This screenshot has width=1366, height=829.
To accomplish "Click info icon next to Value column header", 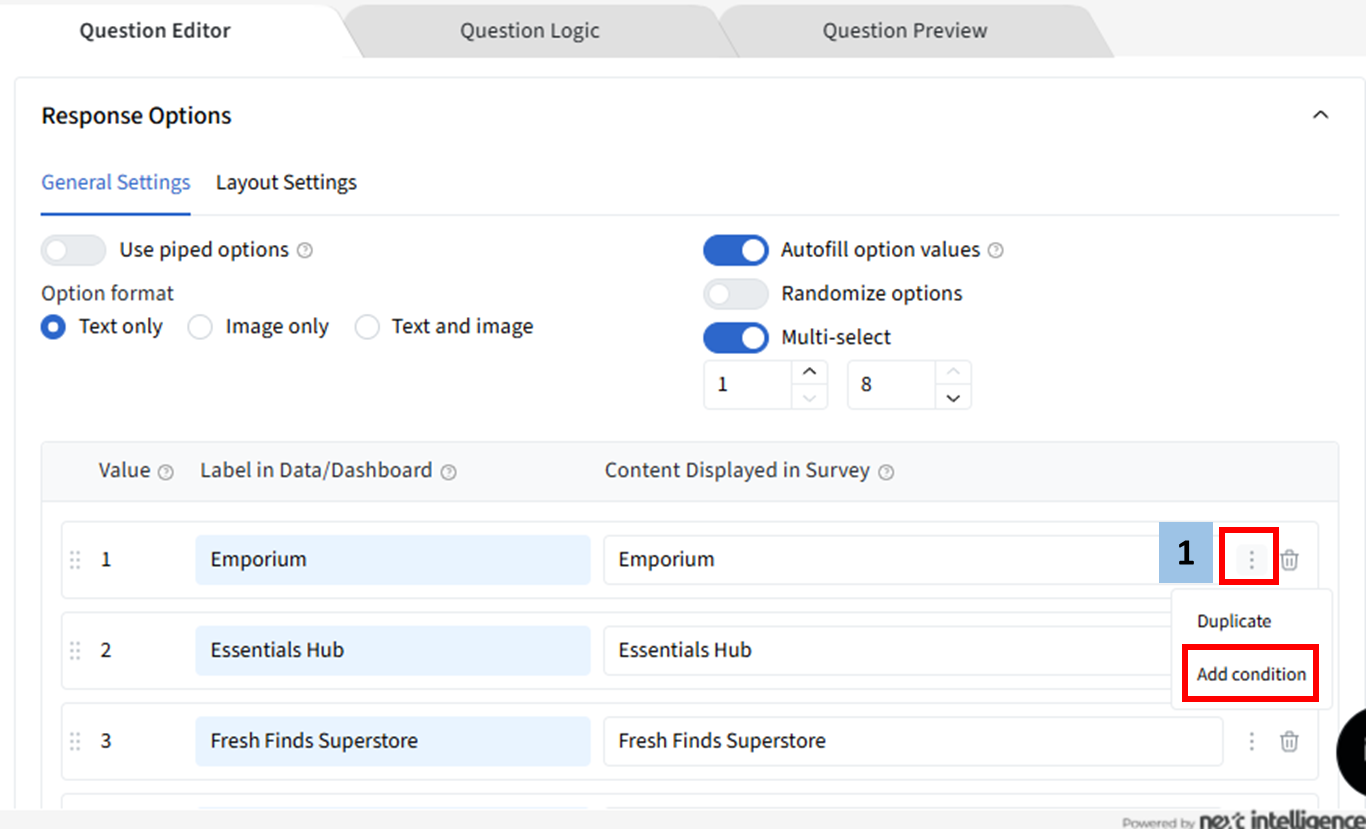I will point(166,472).
